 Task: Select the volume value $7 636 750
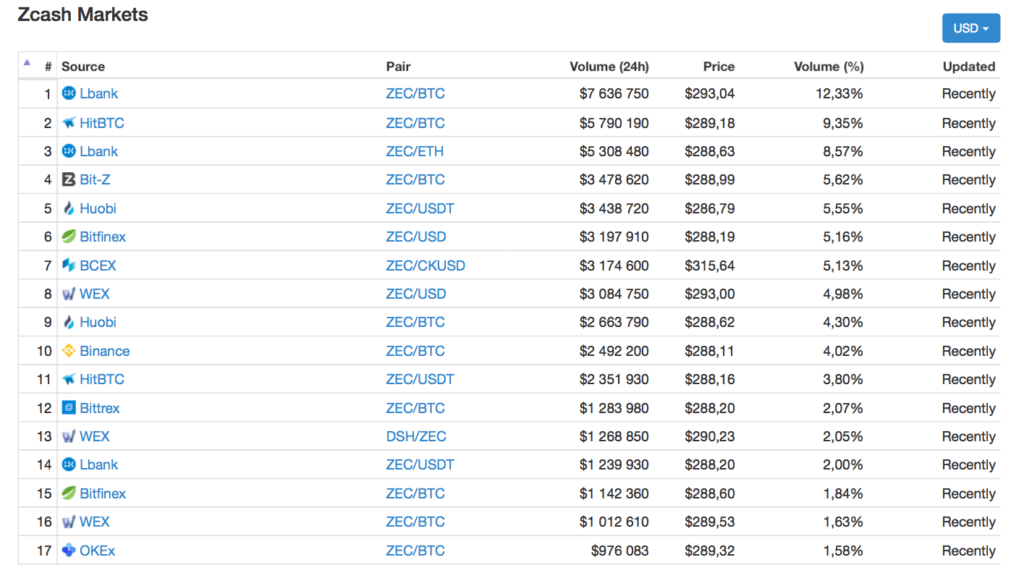pos(614,93)
